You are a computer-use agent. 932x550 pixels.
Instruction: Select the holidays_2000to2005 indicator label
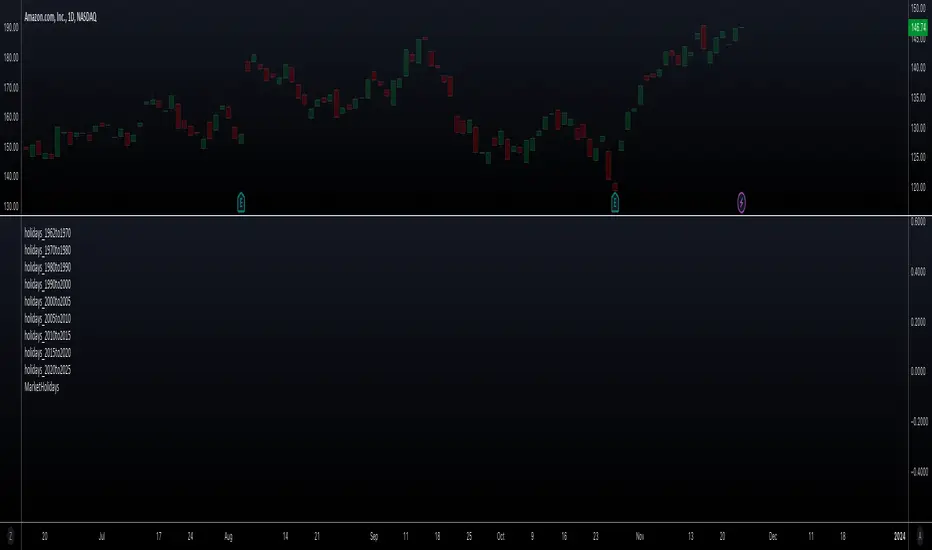tap(48, 302)
